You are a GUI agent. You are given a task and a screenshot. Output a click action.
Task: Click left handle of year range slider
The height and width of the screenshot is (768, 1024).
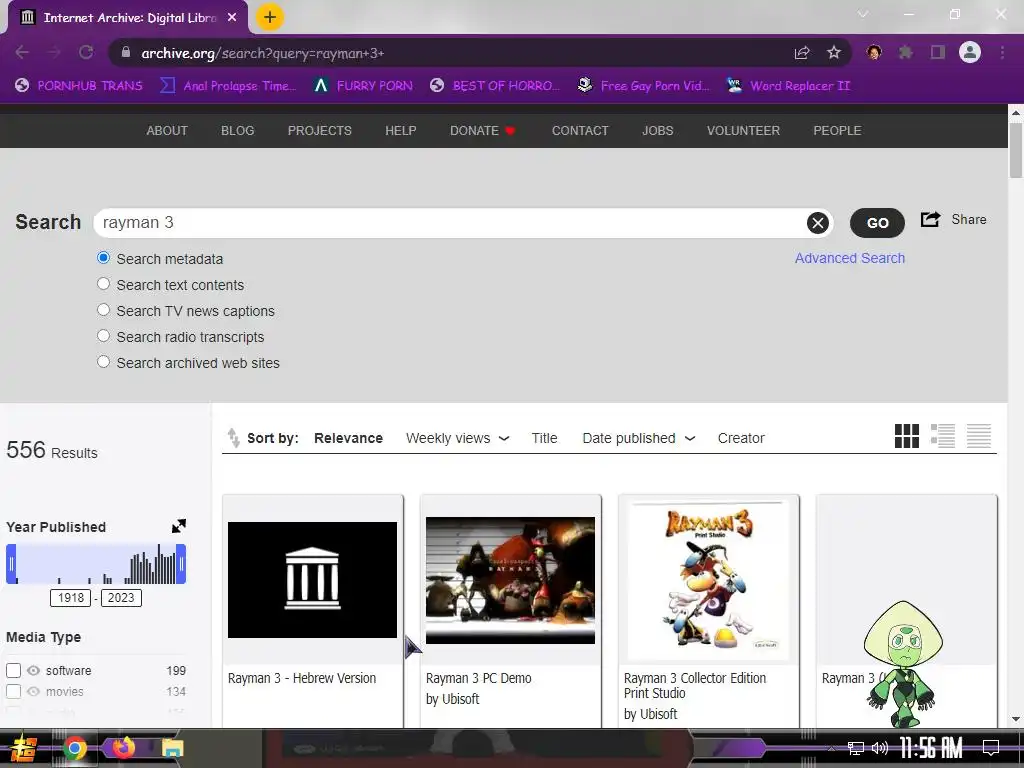11,564
